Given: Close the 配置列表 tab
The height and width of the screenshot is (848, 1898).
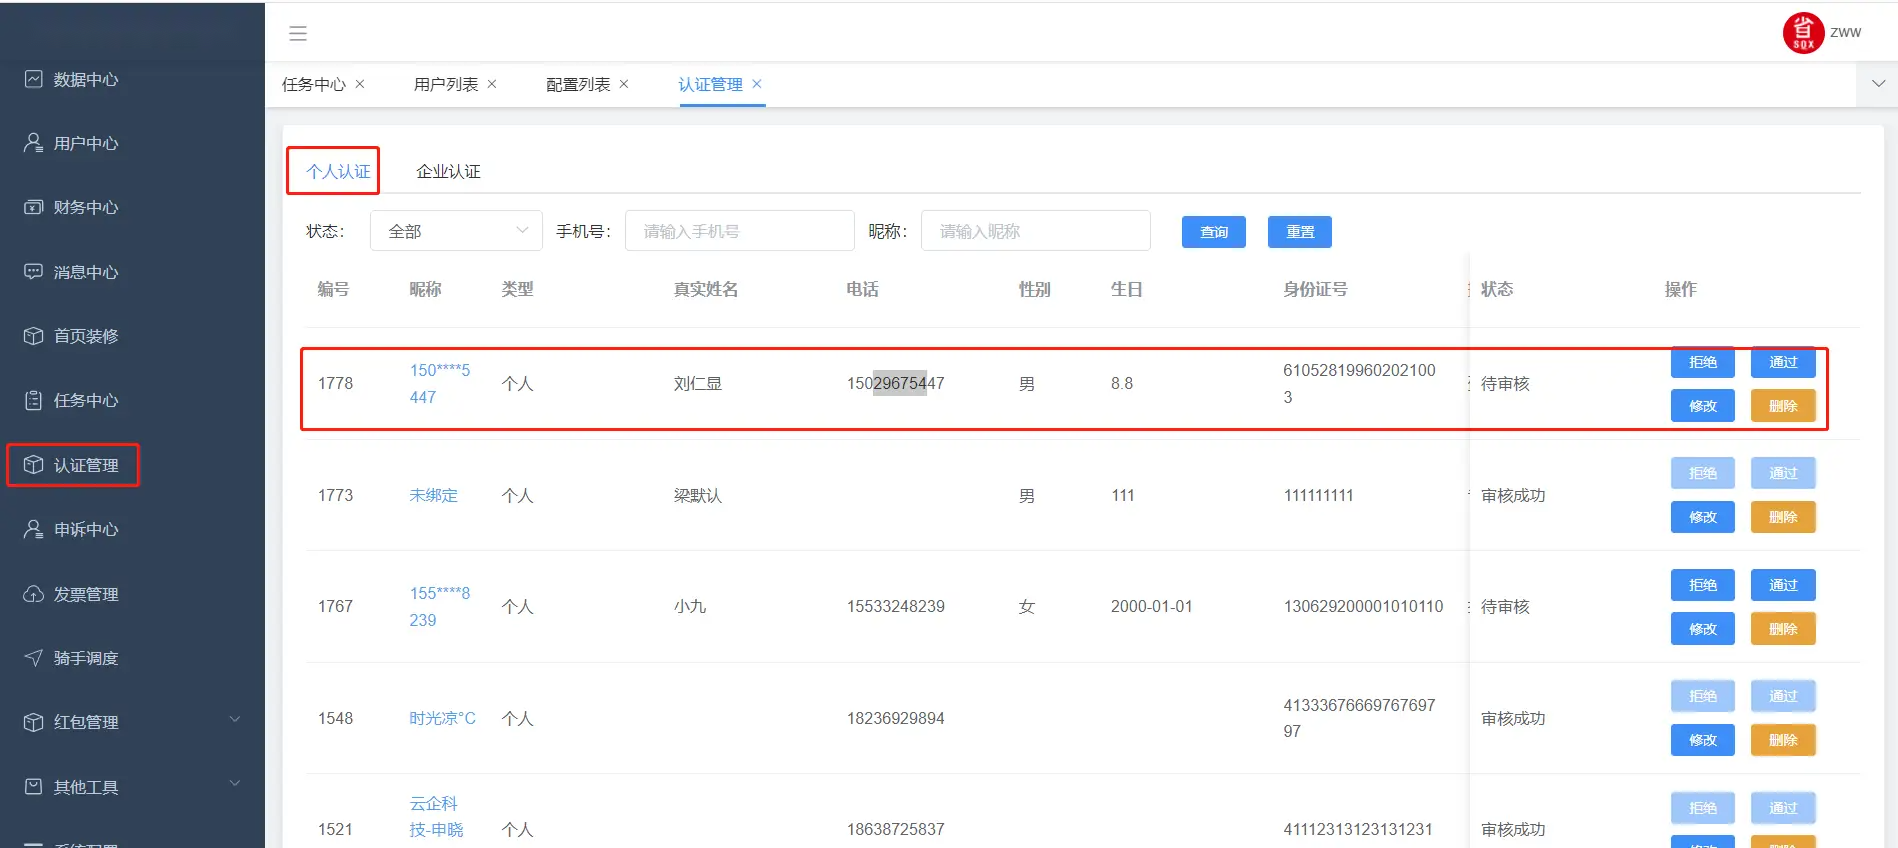Looking at the screenshot, I should [x=624, y=84].
